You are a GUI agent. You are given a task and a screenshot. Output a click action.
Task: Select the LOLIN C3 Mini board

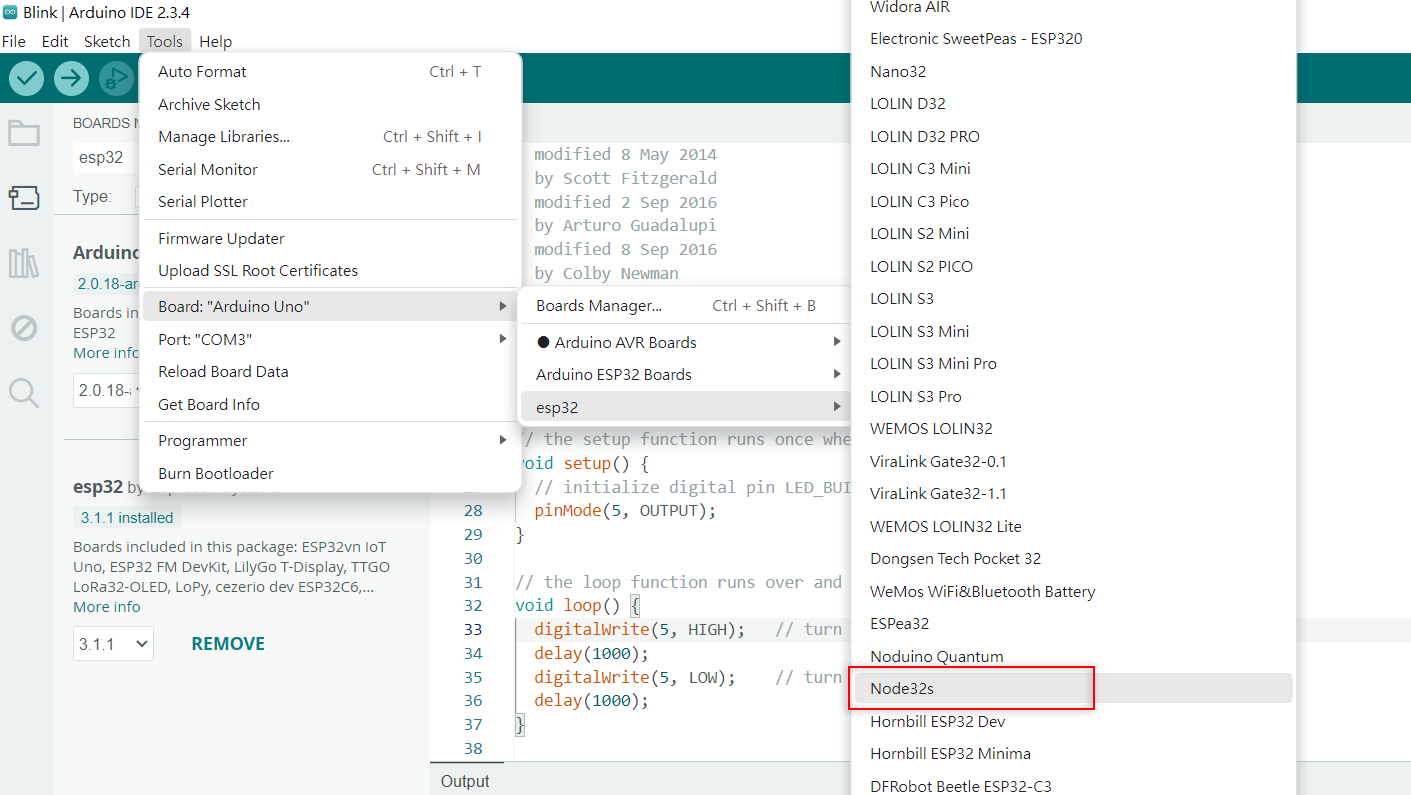1071,168
